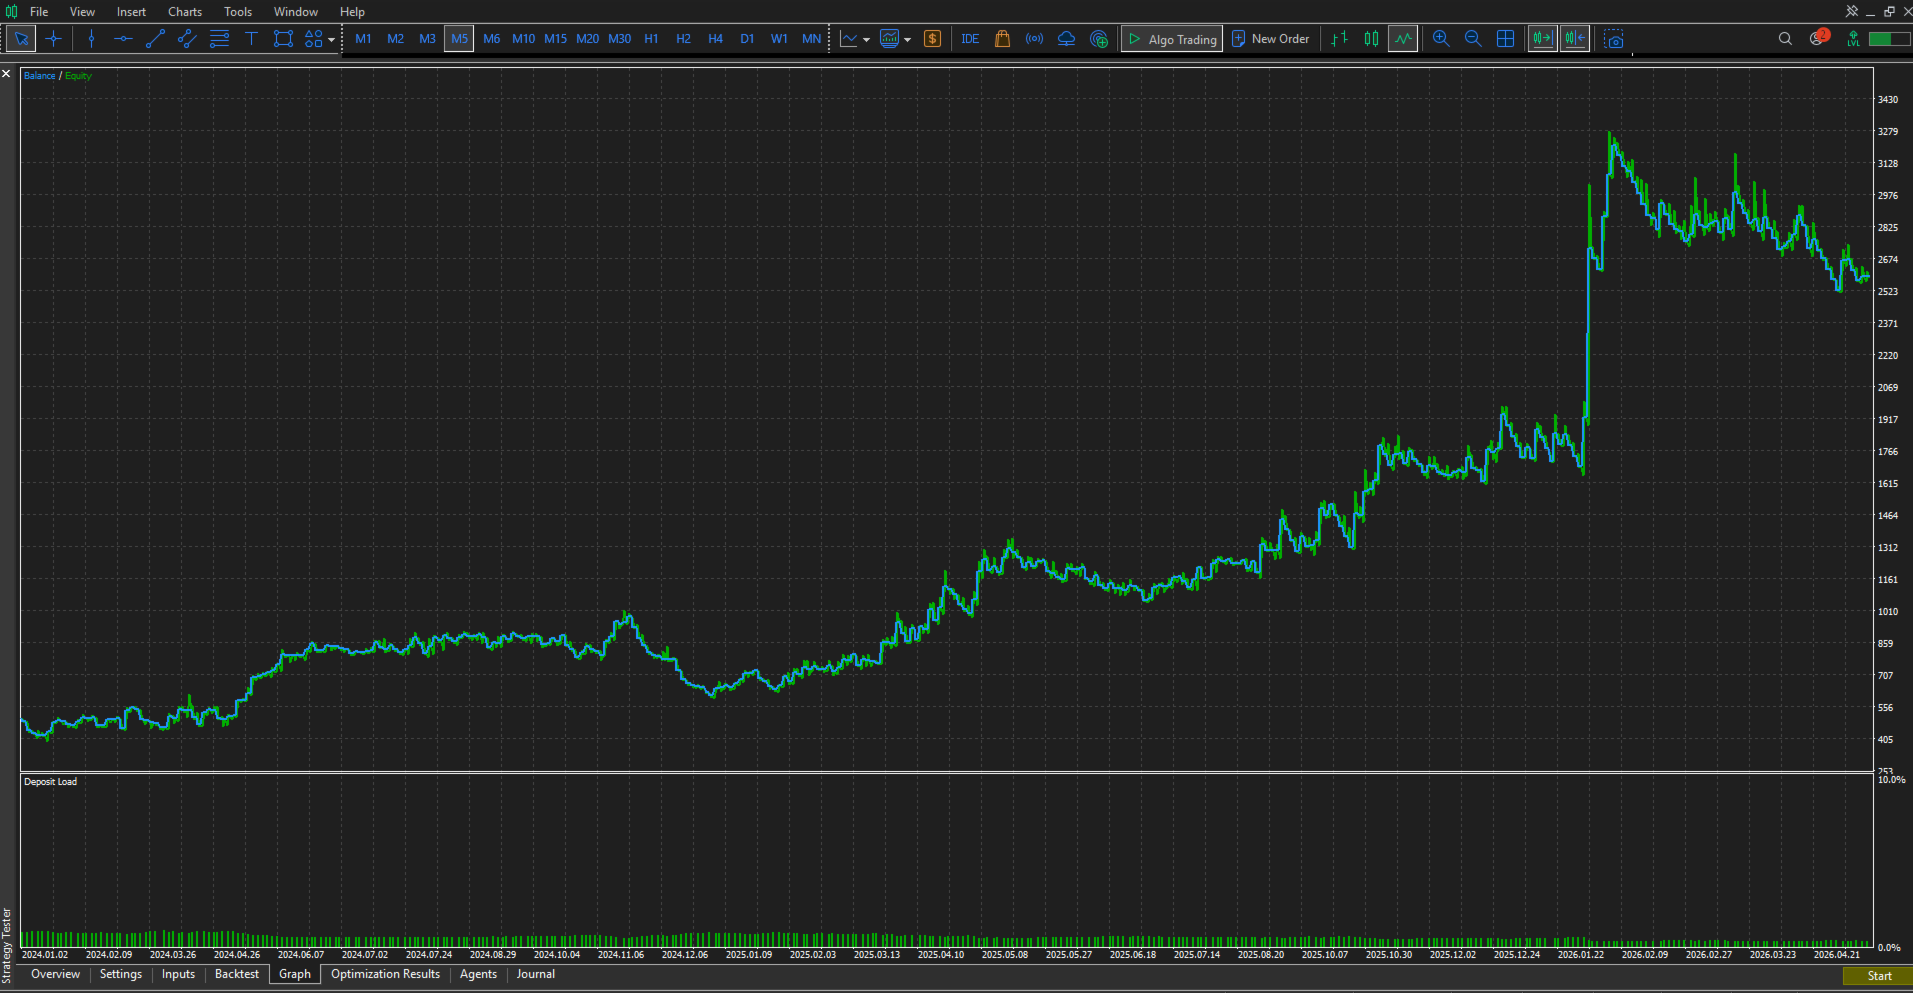Switch to the Optimization Results tab
This screenshot has width=1913, height=993.
[x=385, y=975]
